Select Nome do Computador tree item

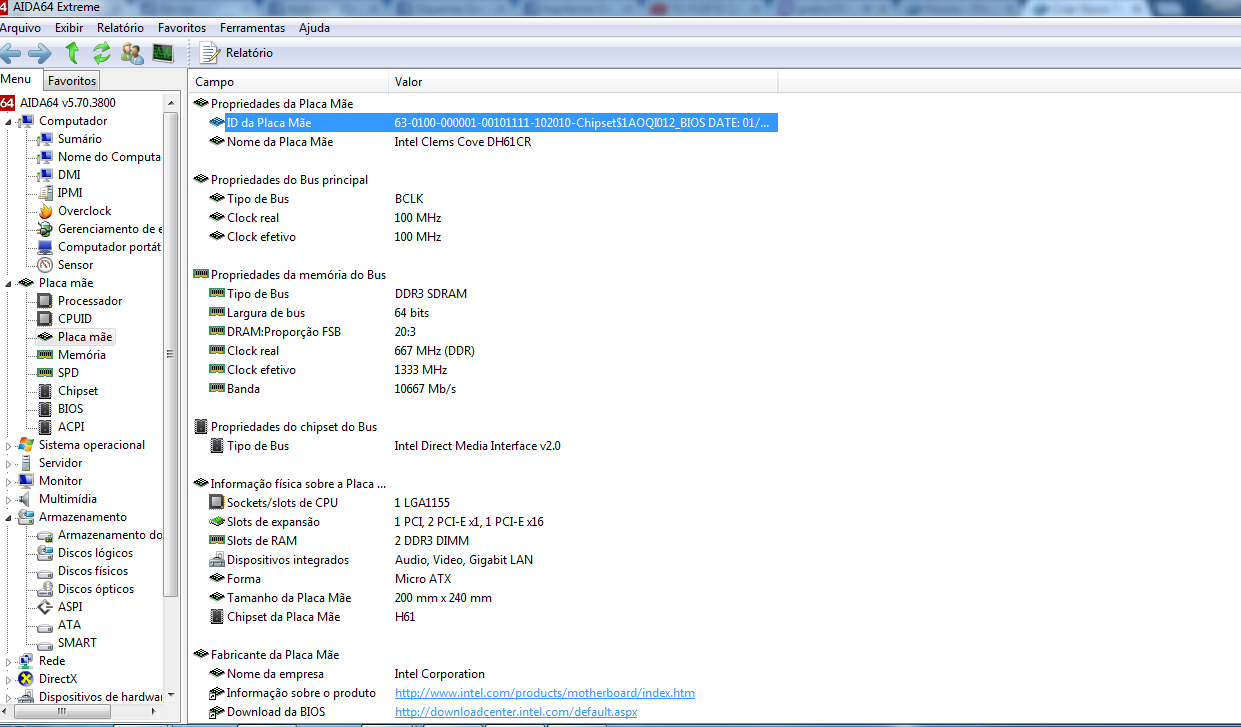pyautogui.click(x=109, y=157)
